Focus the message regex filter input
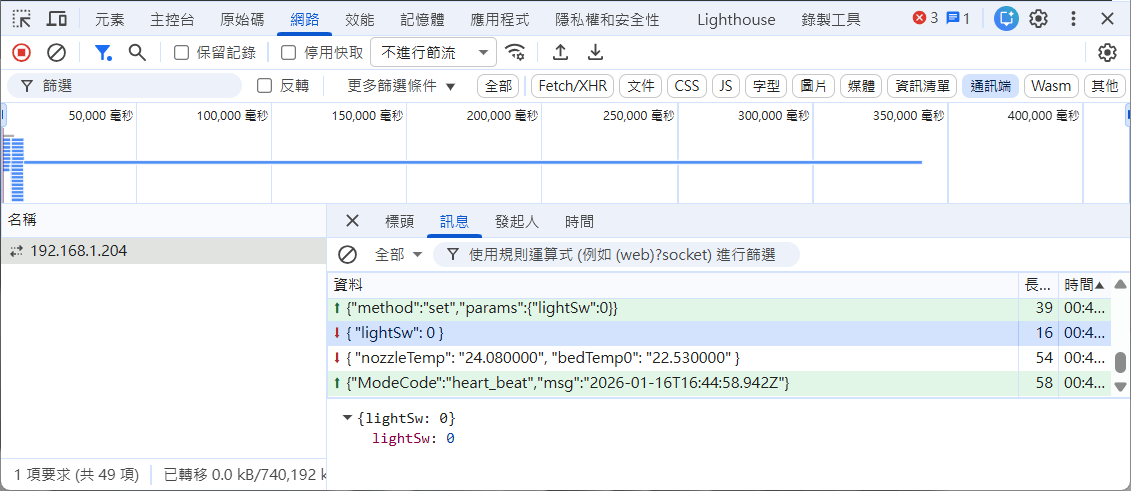This screenshot has height=491, width=1131. [x=616, y=255]
